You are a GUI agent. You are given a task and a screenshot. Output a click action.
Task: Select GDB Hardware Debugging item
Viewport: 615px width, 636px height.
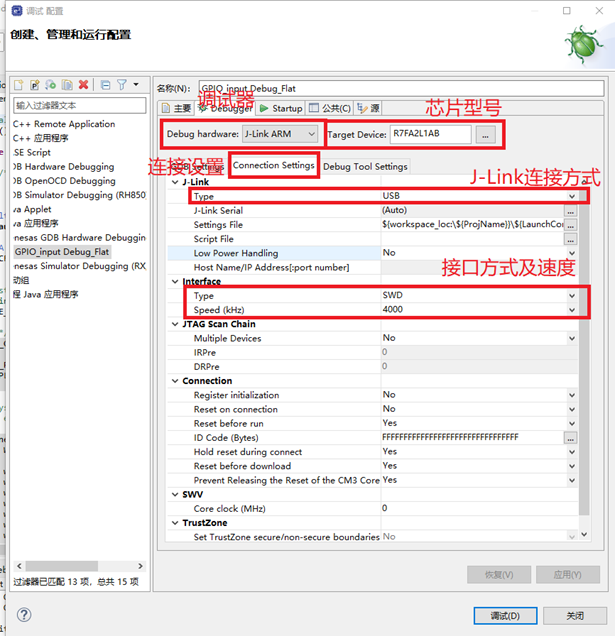pyautogui.click(x=64, y=167)
